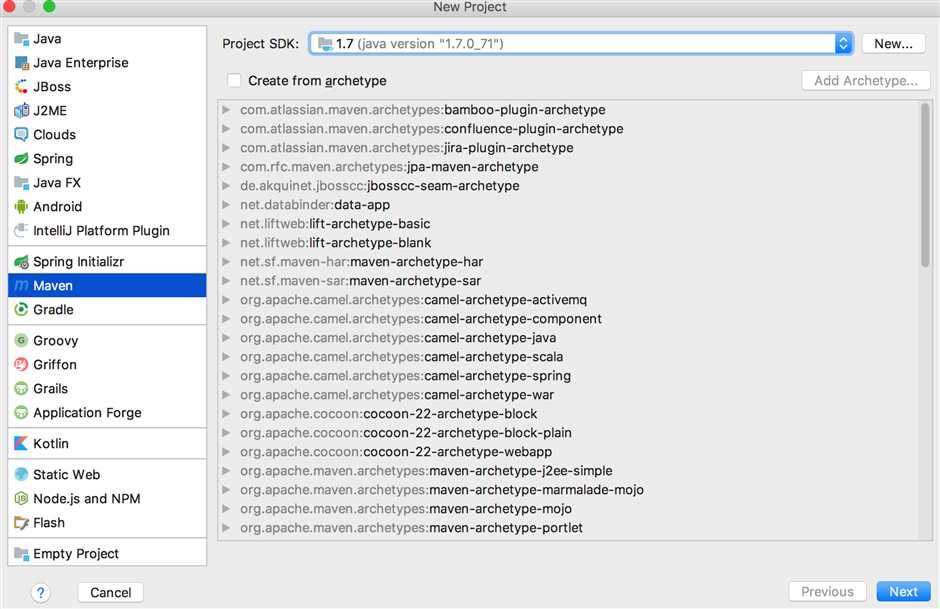Click the IntelliJ Platform Plugin icon
The image size is (940, 609).
click(x=21, y=231)
